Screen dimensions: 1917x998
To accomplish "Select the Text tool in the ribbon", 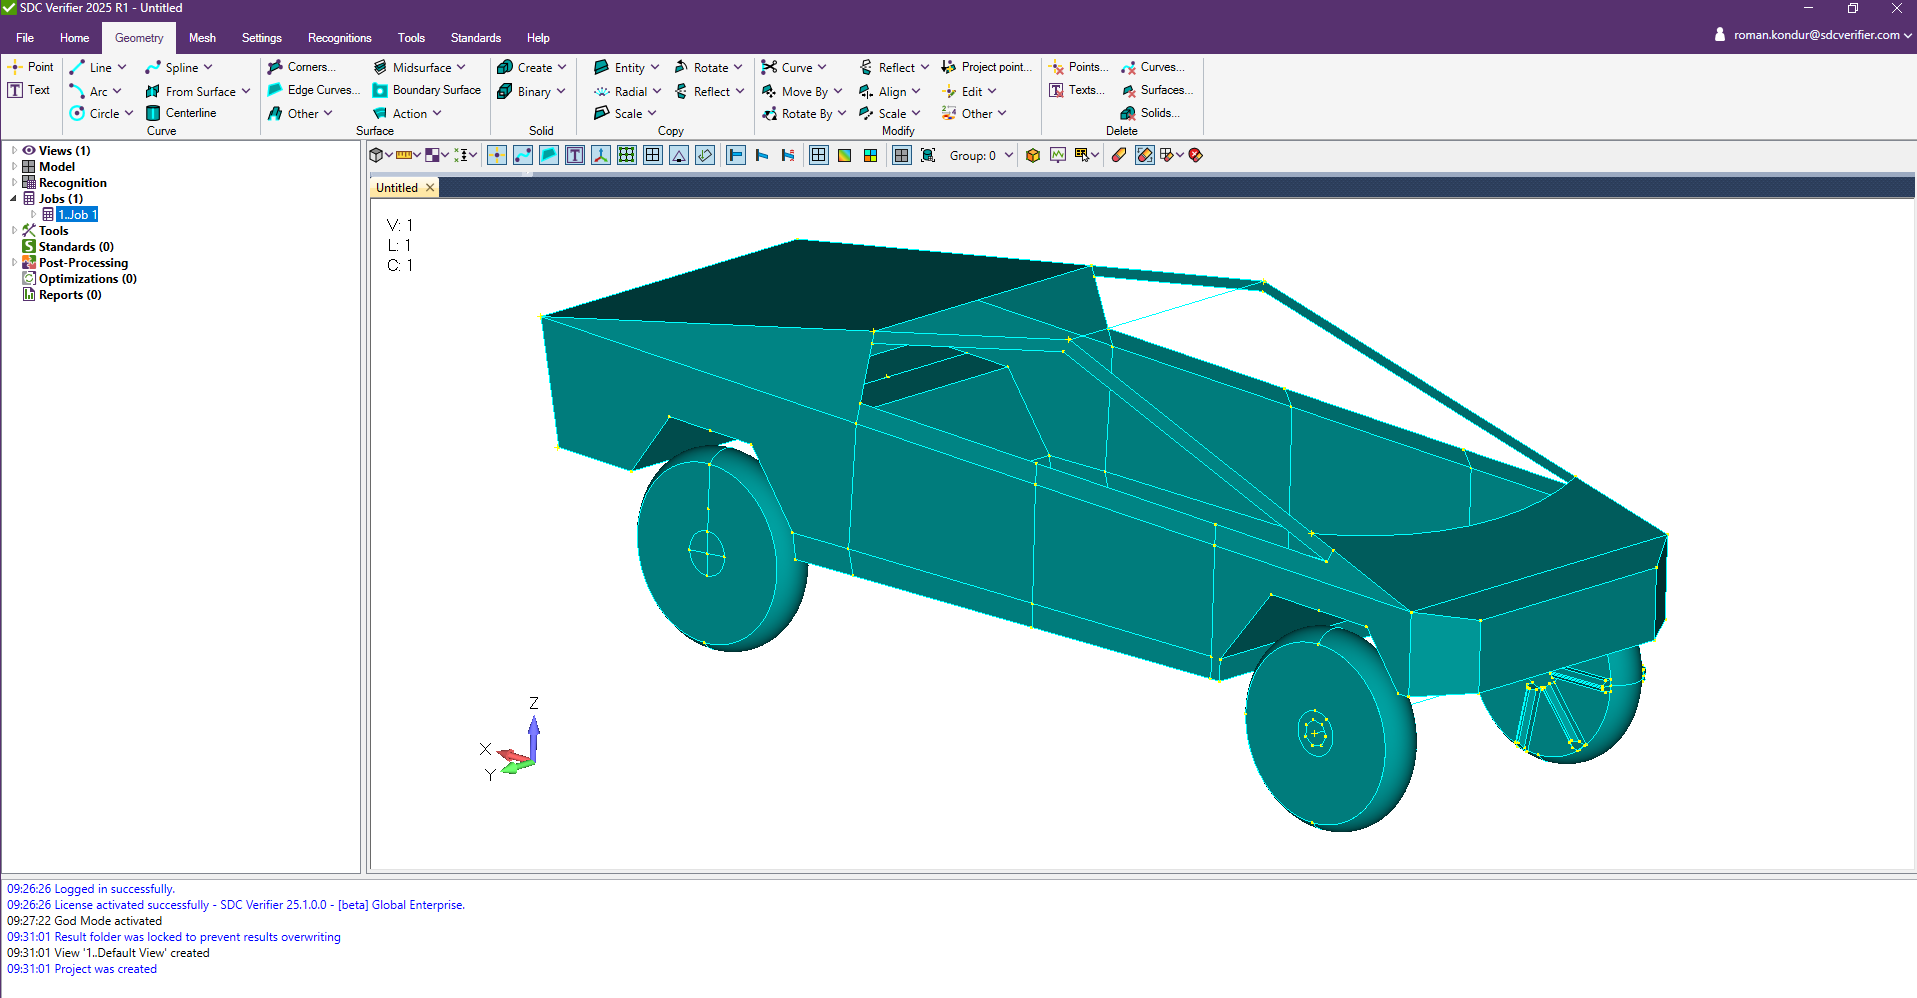I will (29, 90).
